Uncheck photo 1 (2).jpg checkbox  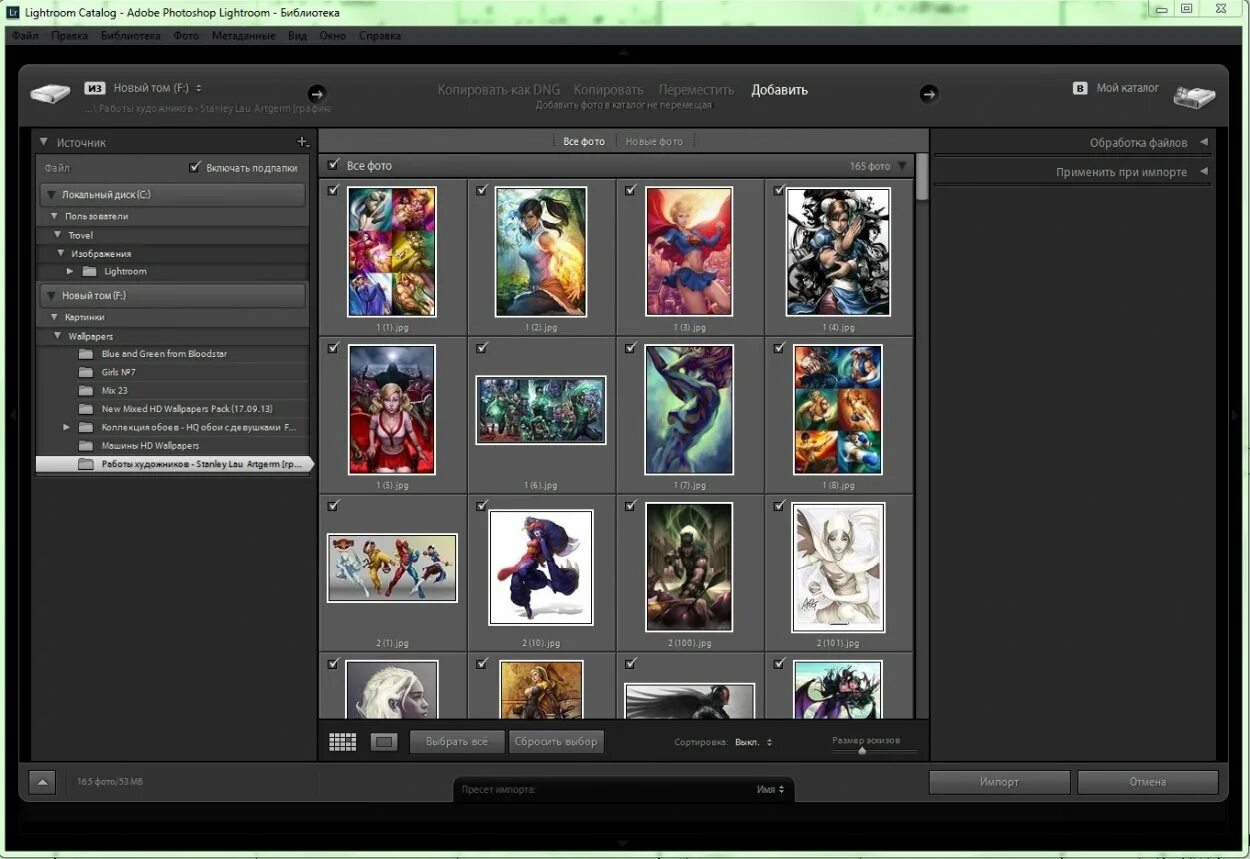point(482,190)
